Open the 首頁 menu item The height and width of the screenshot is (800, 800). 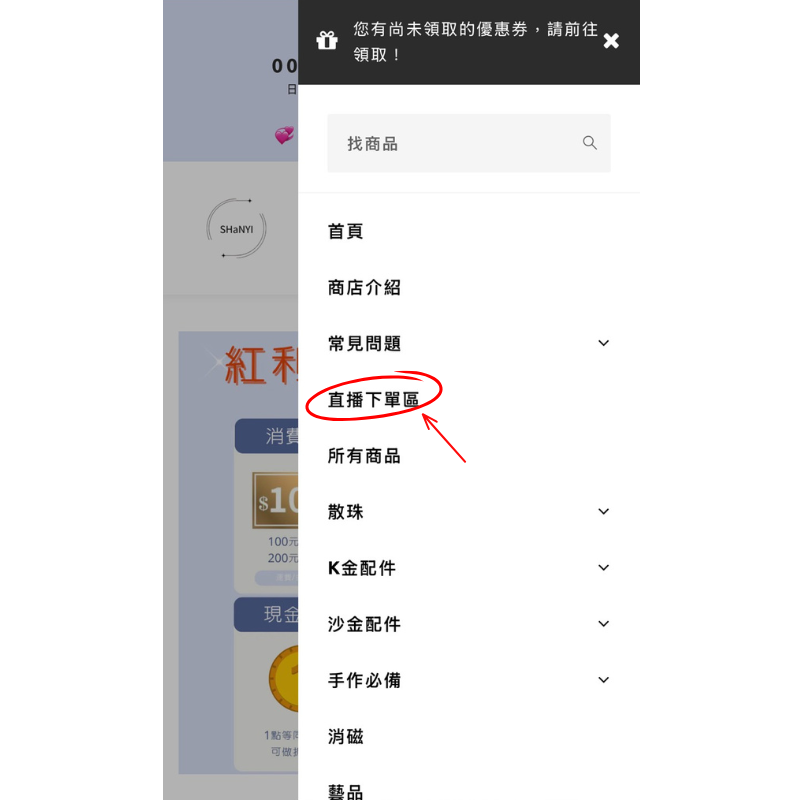[345, 231]
